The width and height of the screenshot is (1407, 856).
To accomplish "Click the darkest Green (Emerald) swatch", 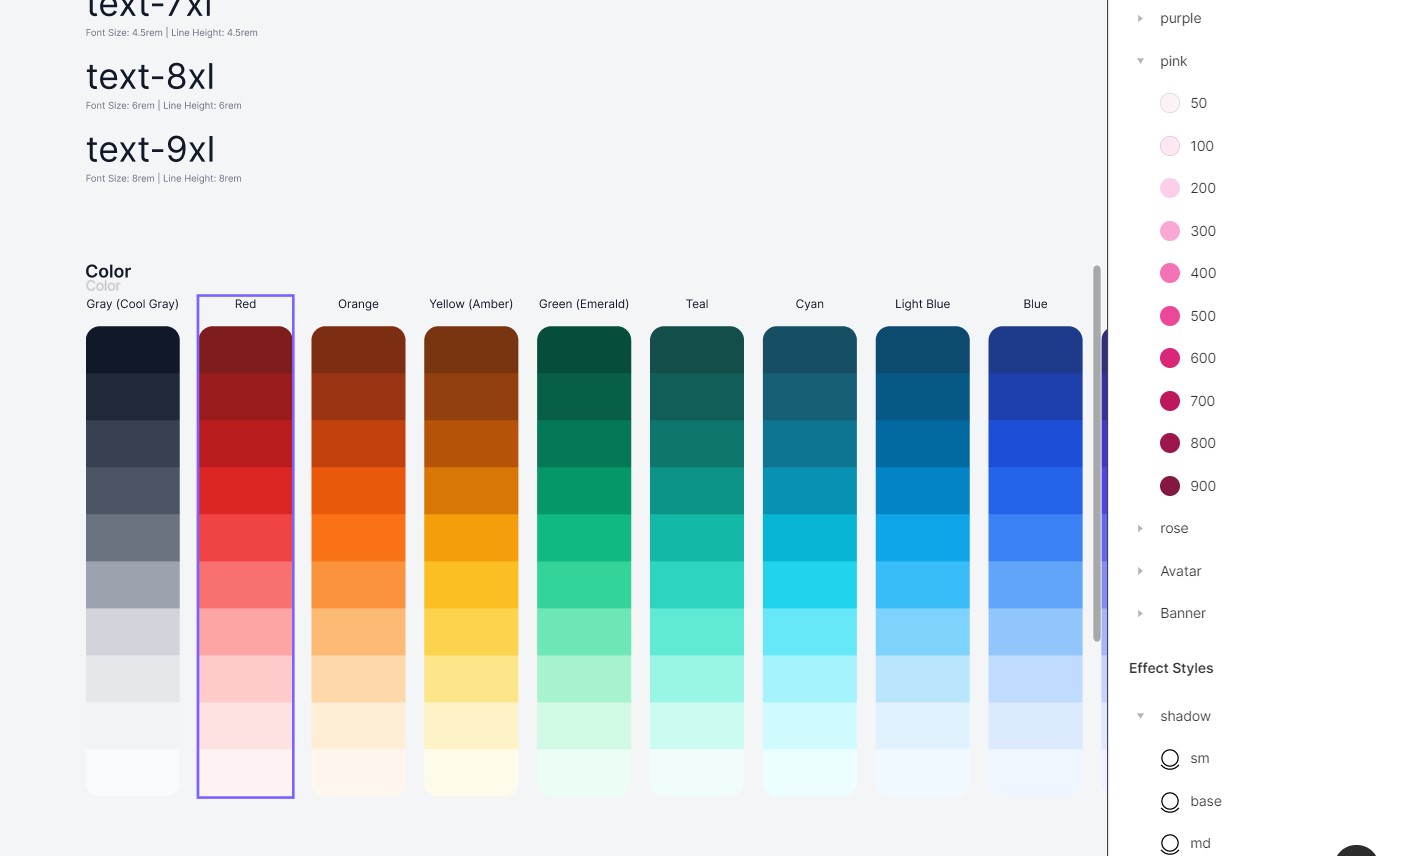I will tap(584, 350).
